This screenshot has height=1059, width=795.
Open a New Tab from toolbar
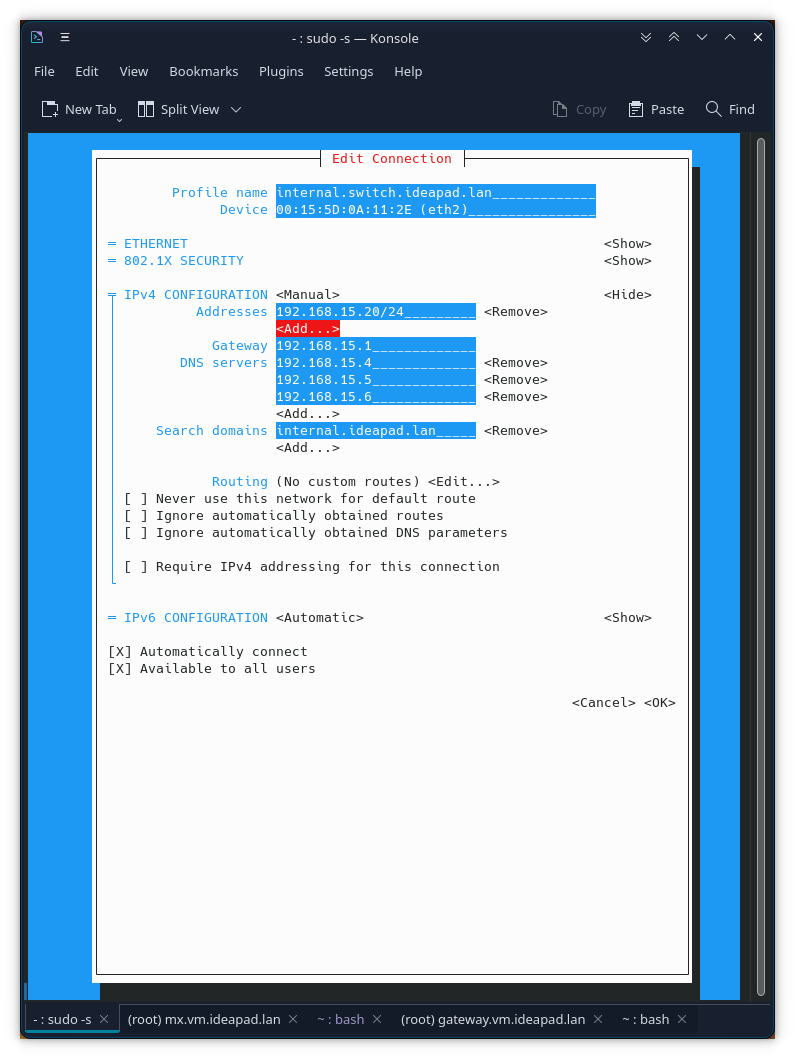pyautogui.click(x=80, y=109)
